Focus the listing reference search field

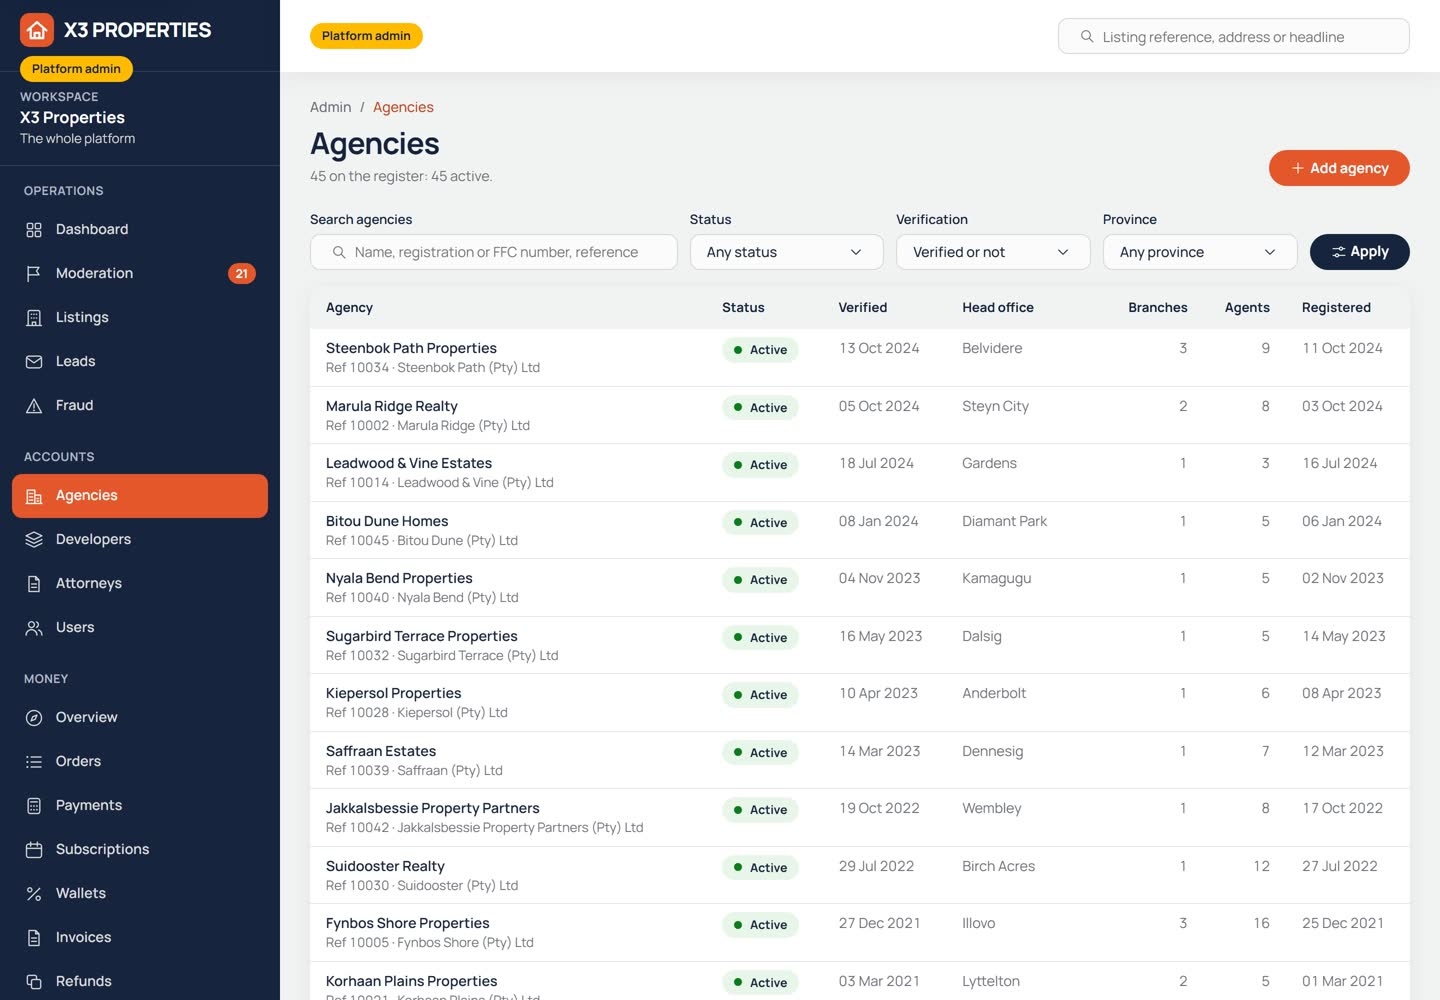pyautogui.click(x=1234, y=37)
